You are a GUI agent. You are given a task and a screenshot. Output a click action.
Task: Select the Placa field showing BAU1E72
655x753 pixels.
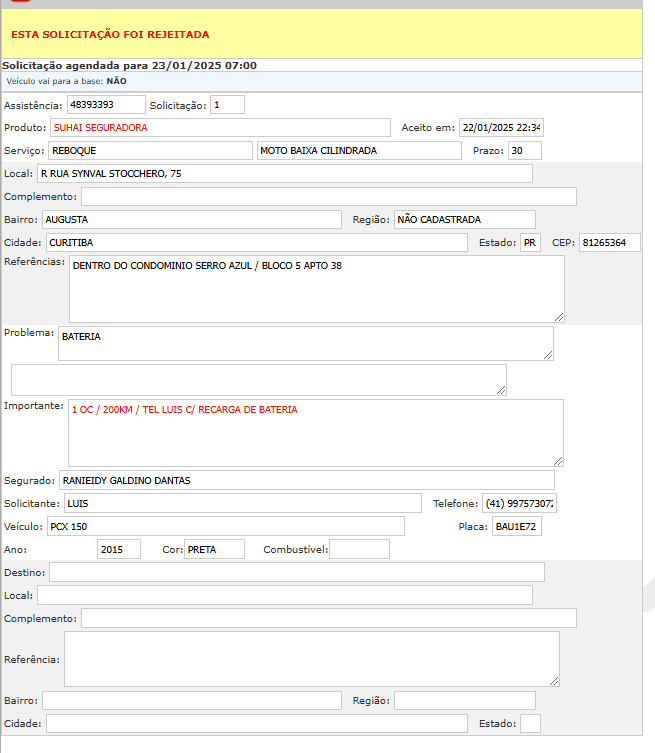(517, 527)
